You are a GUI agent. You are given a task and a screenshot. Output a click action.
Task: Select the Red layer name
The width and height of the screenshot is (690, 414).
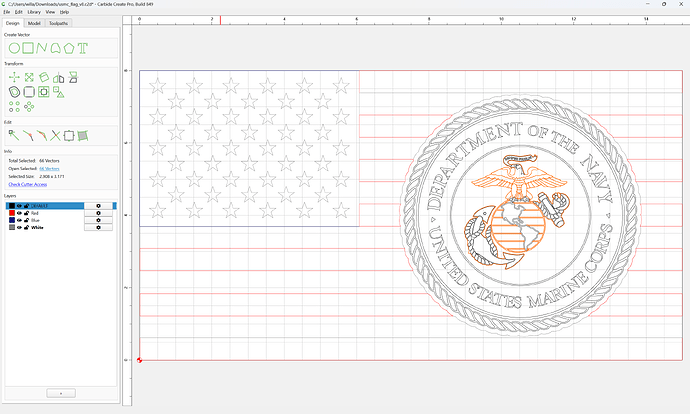tap(35, 213)
